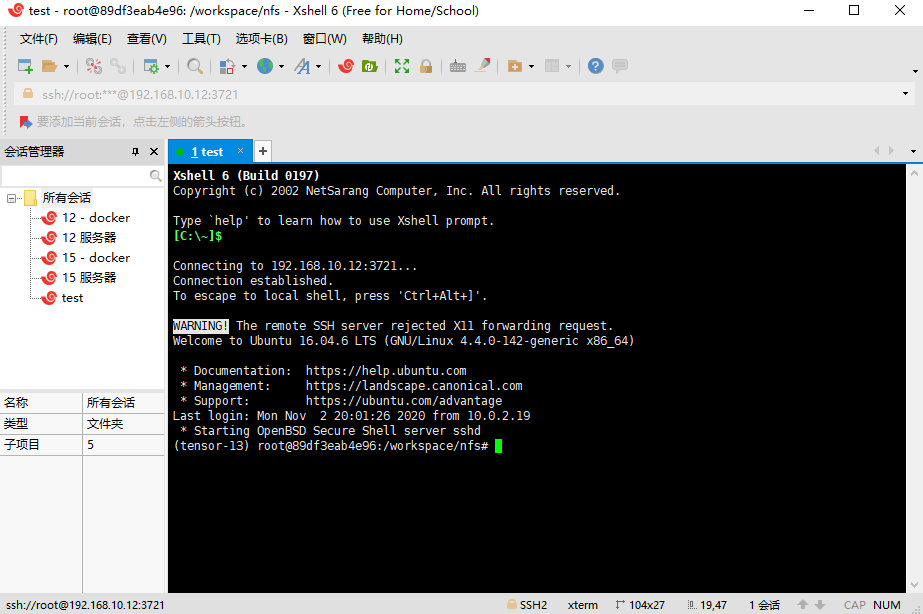Close the 1 test tab
923x614 pixels.
coord(240,151)
